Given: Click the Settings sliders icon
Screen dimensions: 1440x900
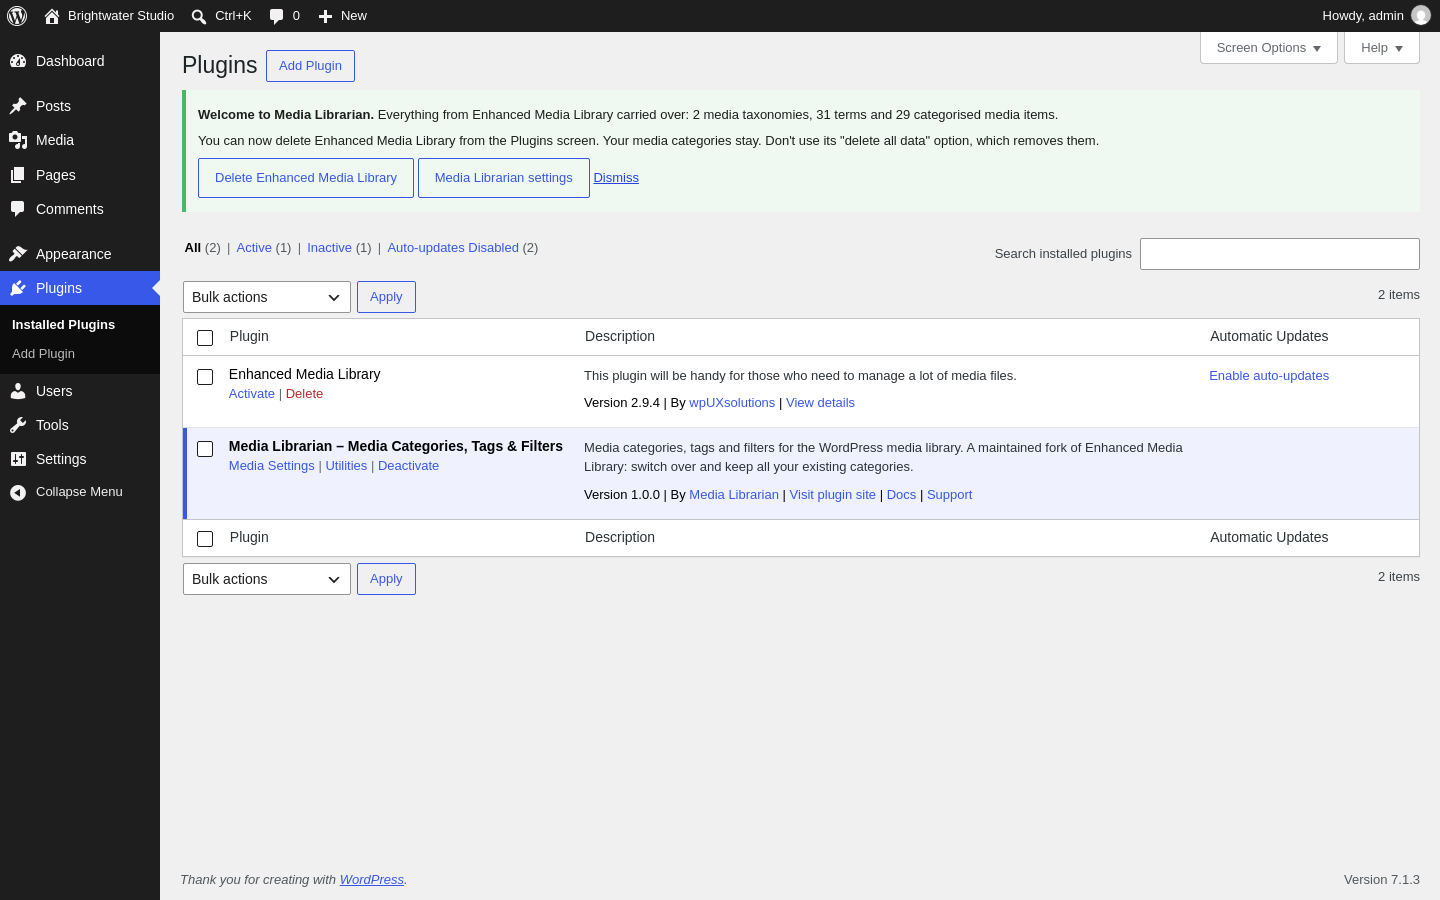Looking at the screenshot, I should coord(18,459).
